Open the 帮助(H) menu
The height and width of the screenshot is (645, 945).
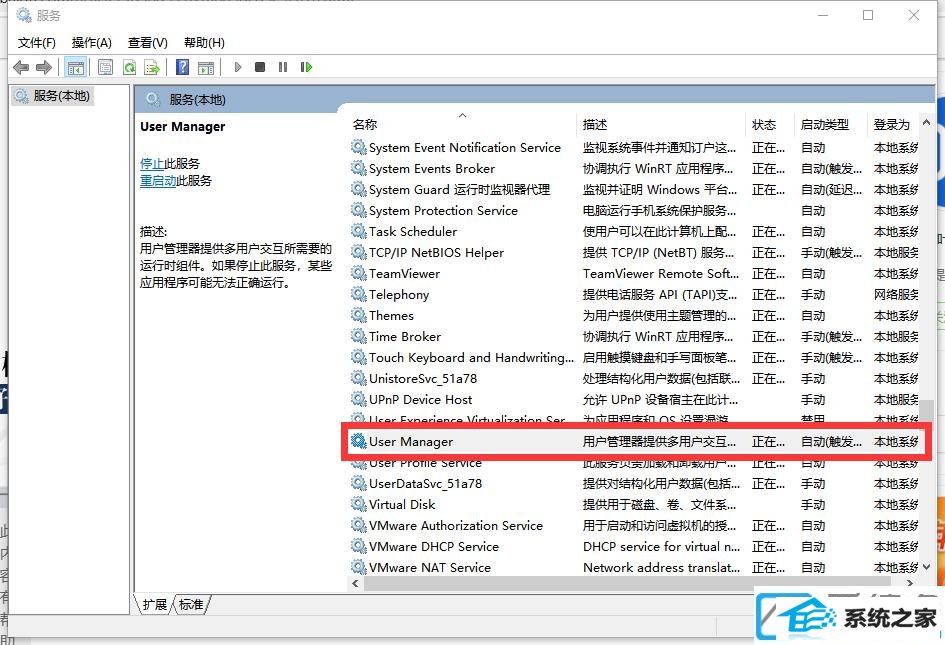point(204,43)
